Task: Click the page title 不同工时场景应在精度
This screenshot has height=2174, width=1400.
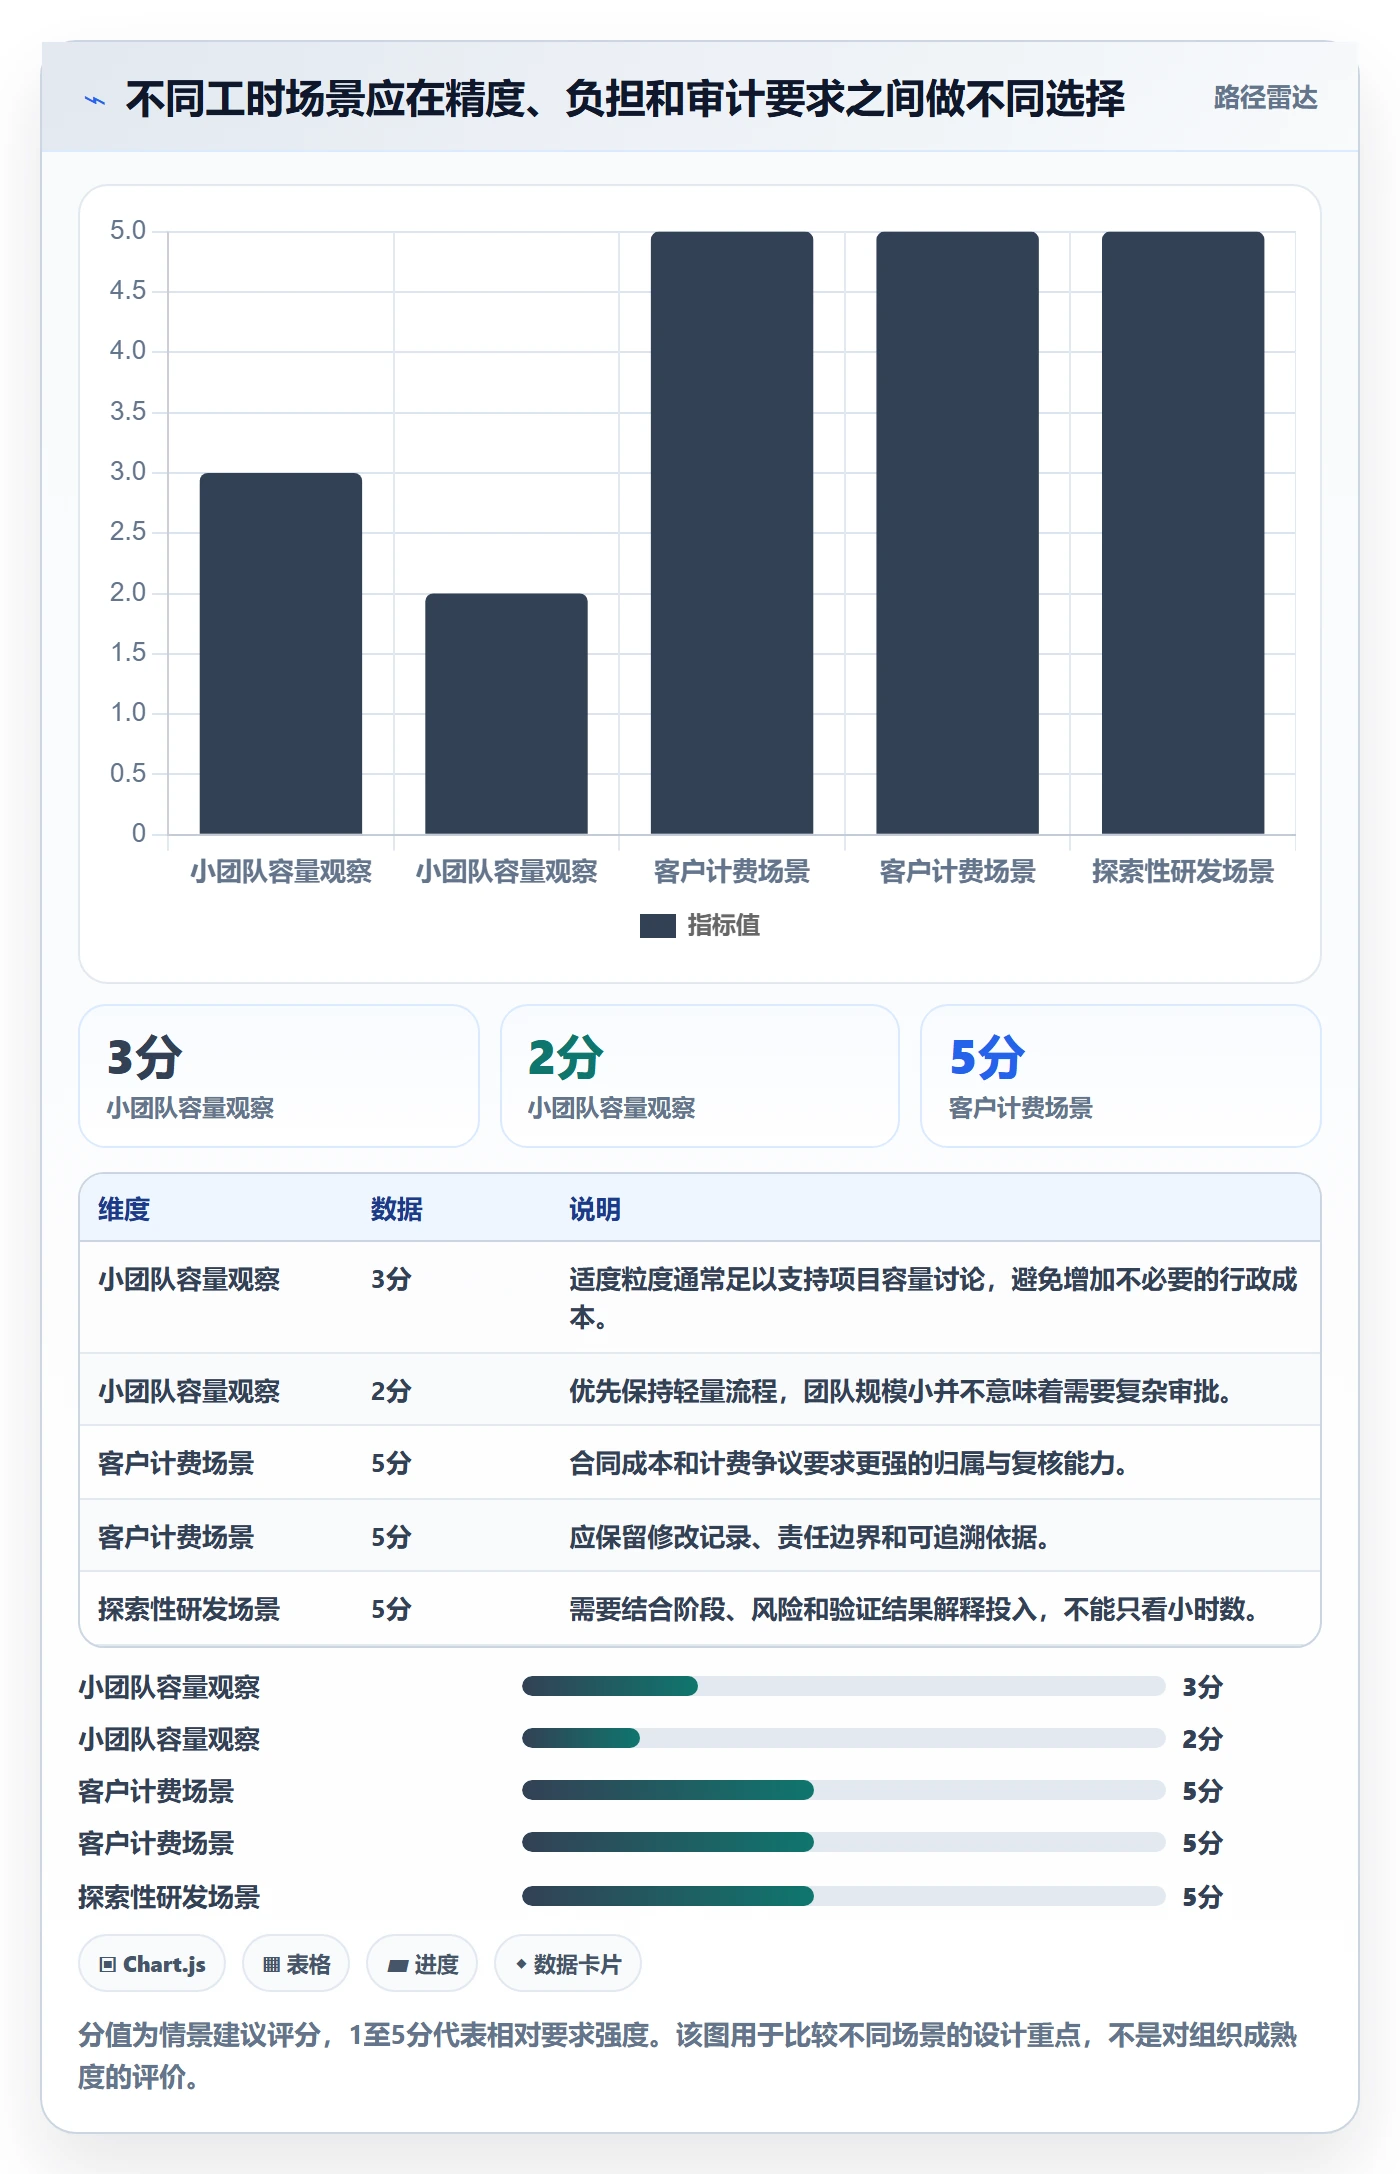Action: [x=625, y=99]
